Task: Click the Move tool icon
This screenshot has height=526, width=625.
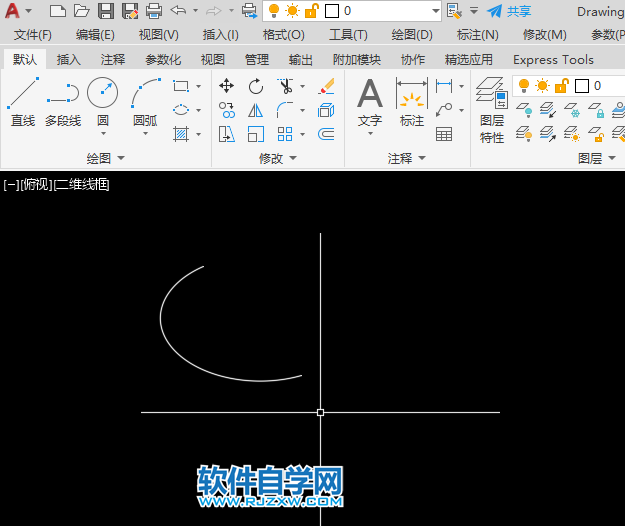Action: 227,86
